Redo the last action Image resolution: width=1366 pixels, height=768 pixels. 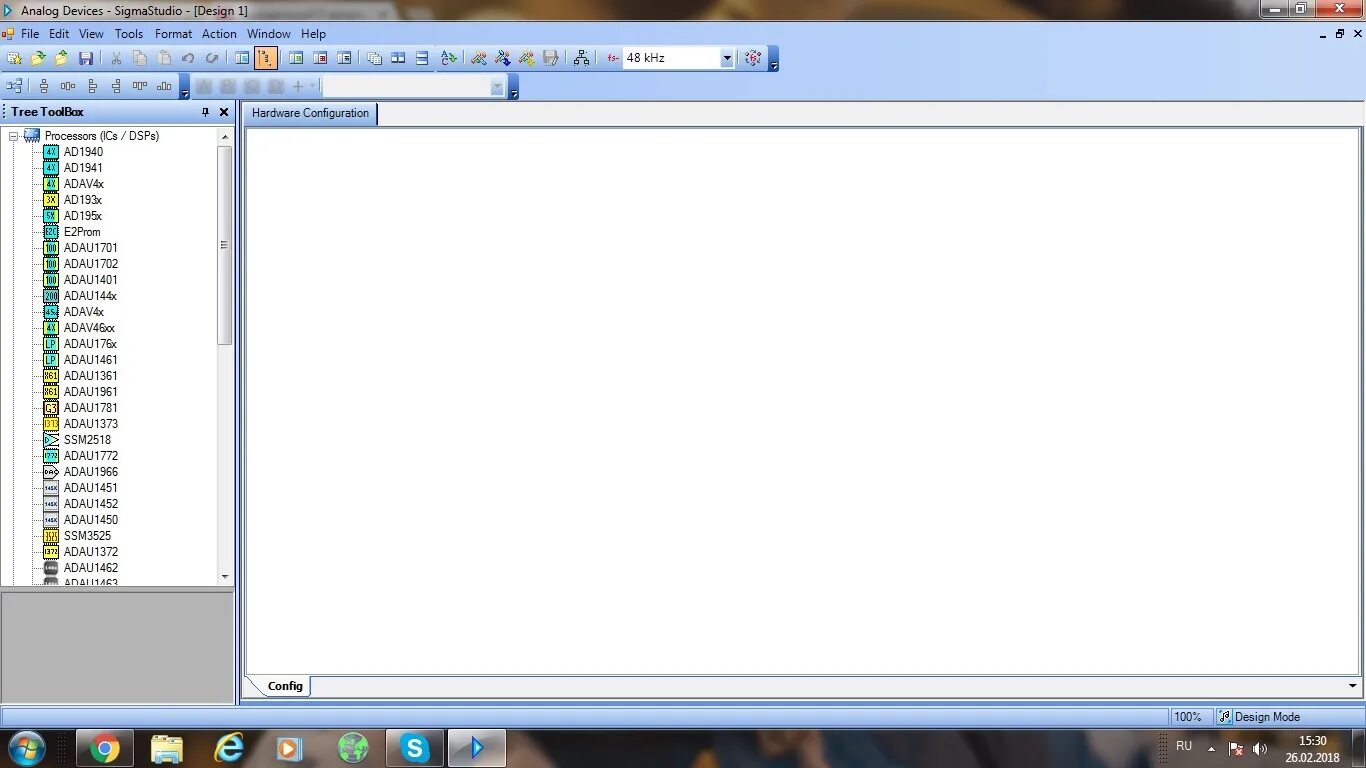(212, 58)
